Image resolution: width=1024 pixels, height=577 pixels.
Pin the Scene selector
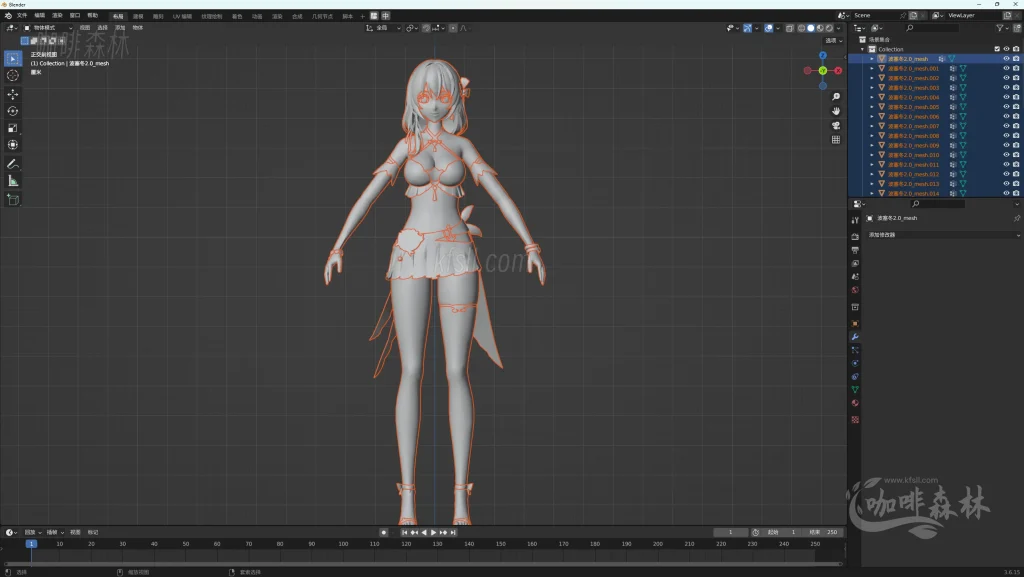coord(903,16)
